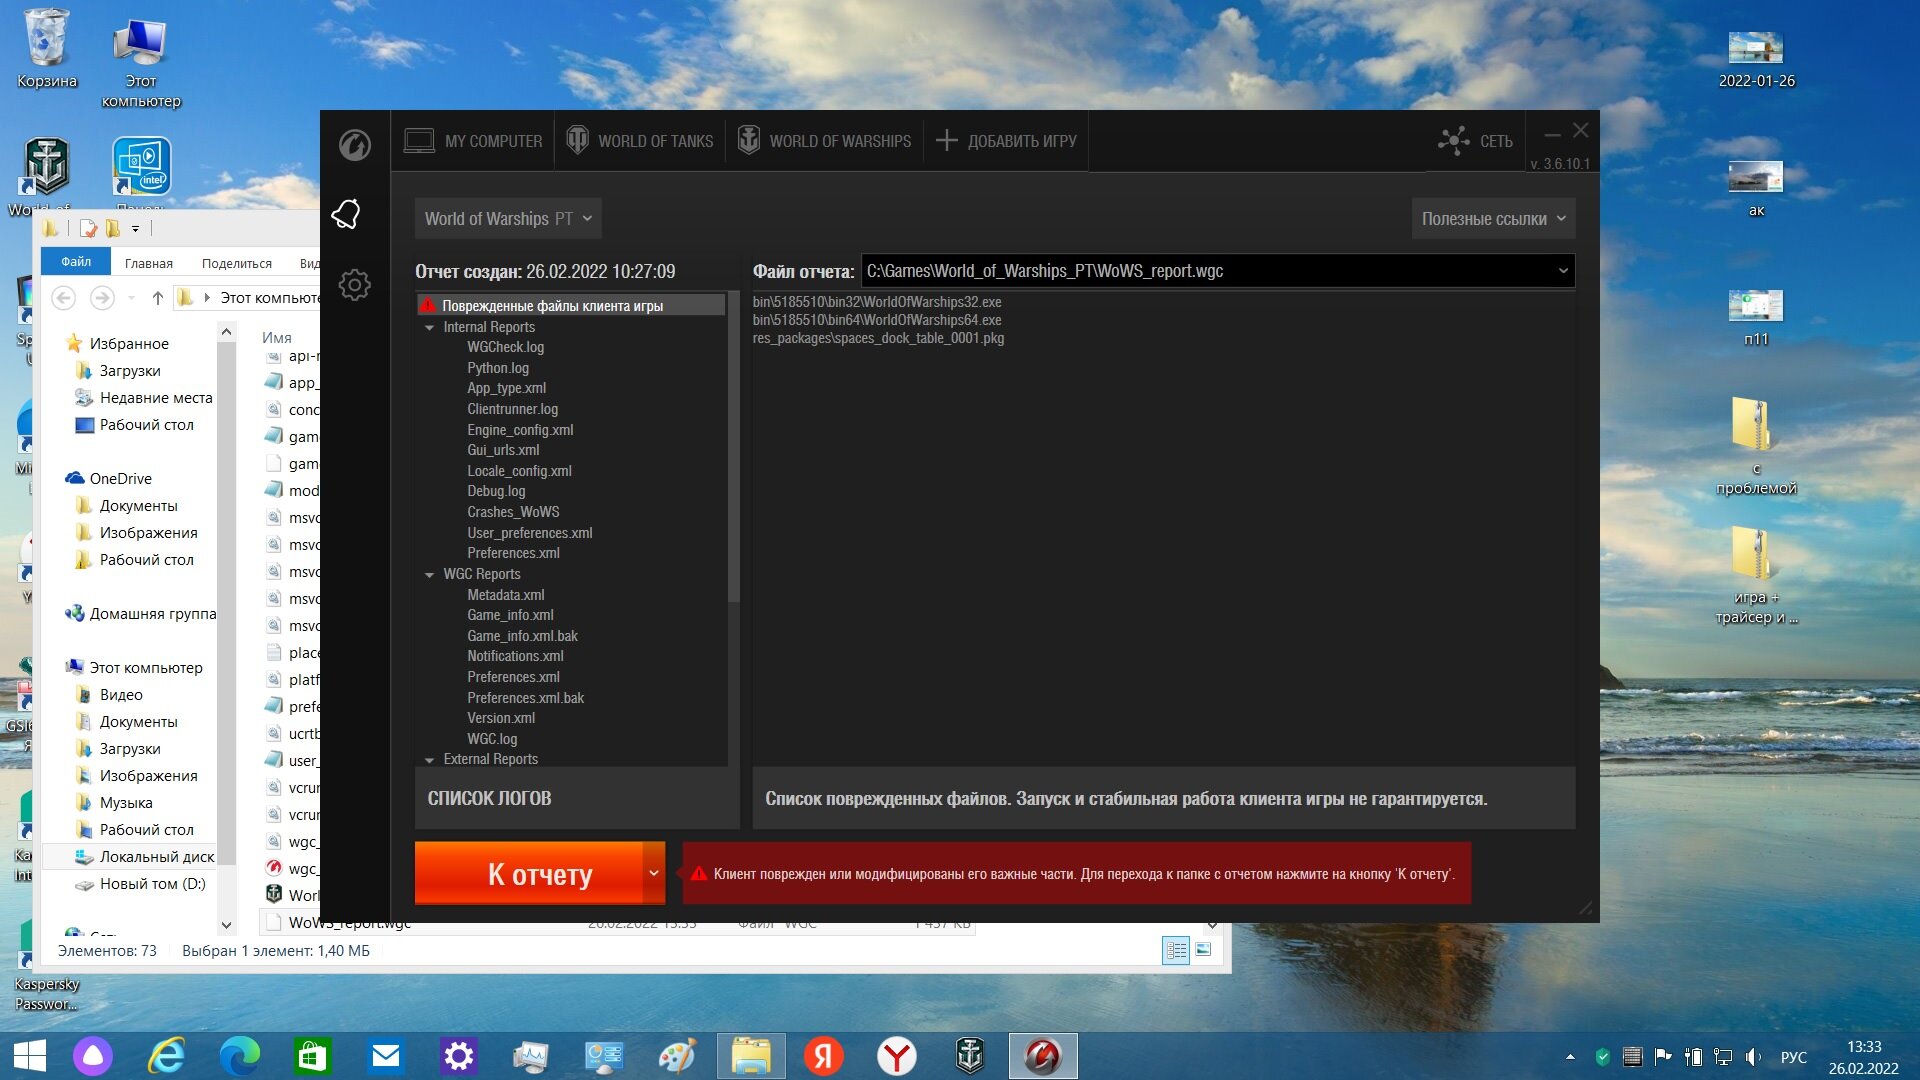The image size is (1920, 1080).
Task: Select Version.xml entry
Action: 500,718
